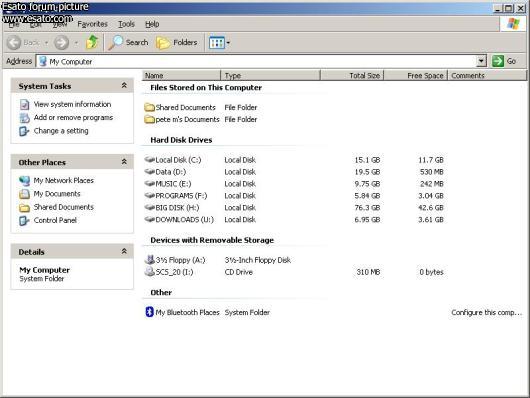Select Local Disk (C:) drive icon

pyautogui.click(x=149, y=159)
